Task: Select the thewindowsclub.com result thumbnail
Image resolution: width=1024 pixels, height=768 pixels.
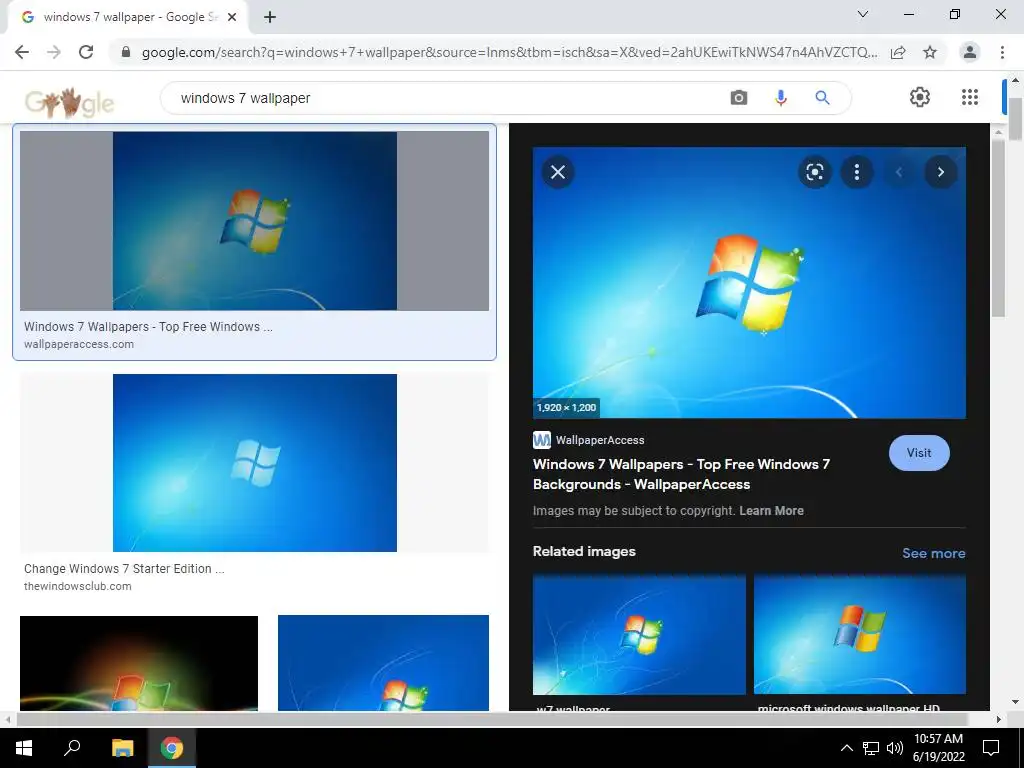Action: tap(254, 463)
